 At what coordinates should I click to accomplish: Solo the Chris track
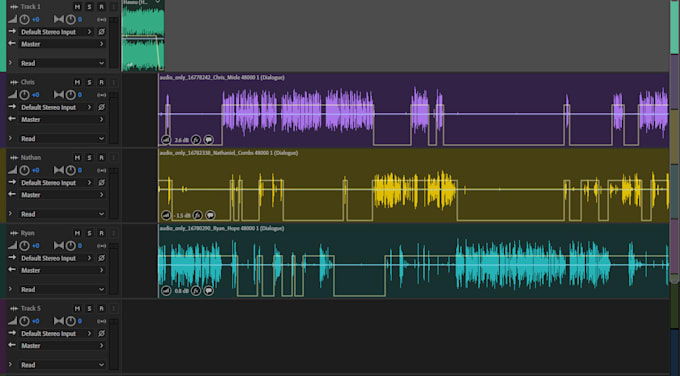pos(89,82)
